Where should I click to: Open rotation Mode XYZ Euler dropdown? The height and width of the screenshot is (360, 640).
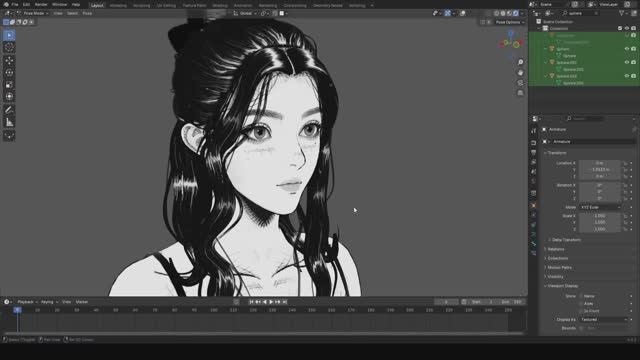coord(600,207)
